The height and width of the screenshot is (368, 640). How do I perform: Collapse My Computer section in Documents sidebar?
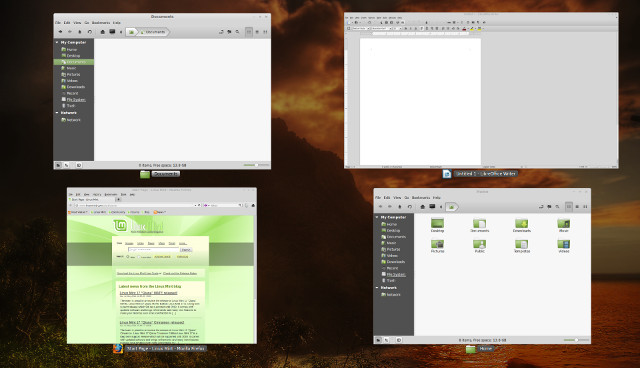[57, 42]
